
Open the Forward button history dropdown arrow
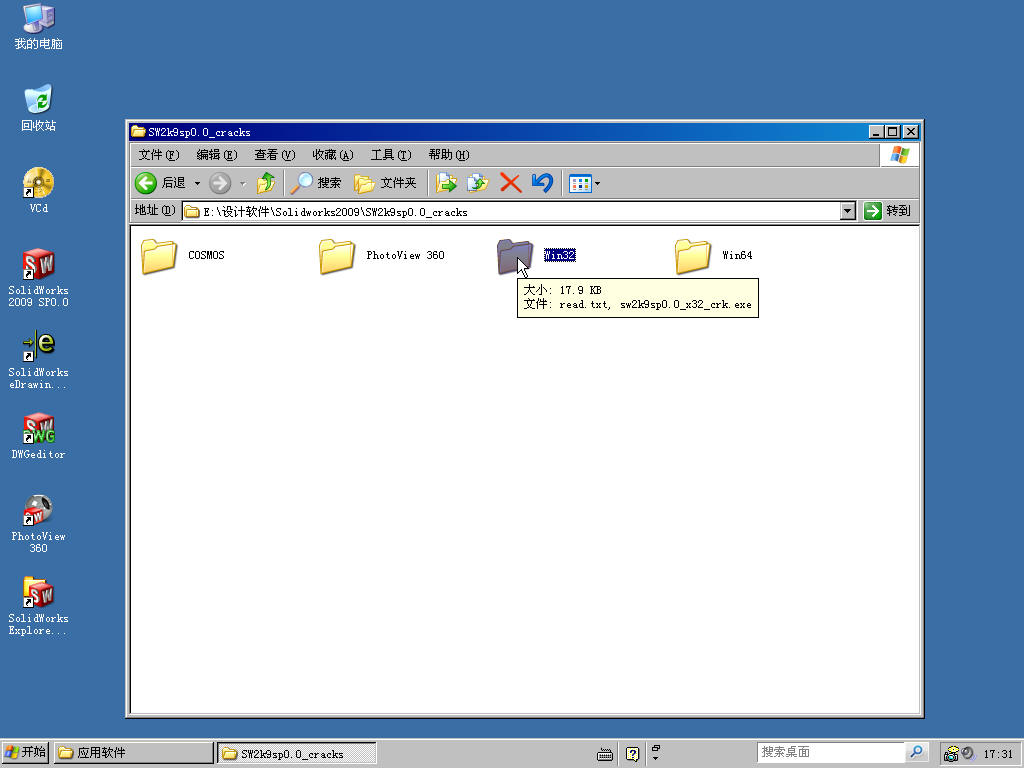tap(243, 184)
